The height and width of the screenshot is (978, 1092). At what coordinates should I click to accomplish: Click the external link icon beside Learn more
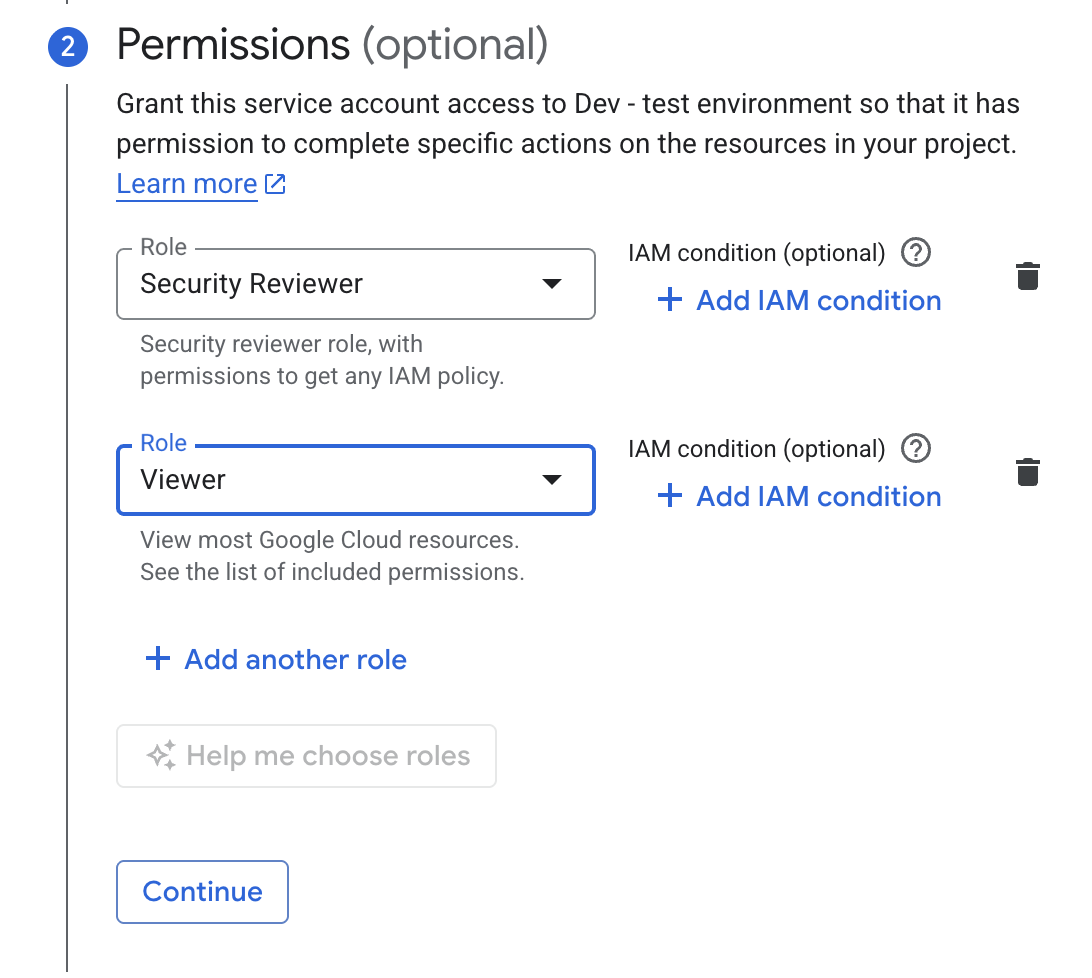275,184
